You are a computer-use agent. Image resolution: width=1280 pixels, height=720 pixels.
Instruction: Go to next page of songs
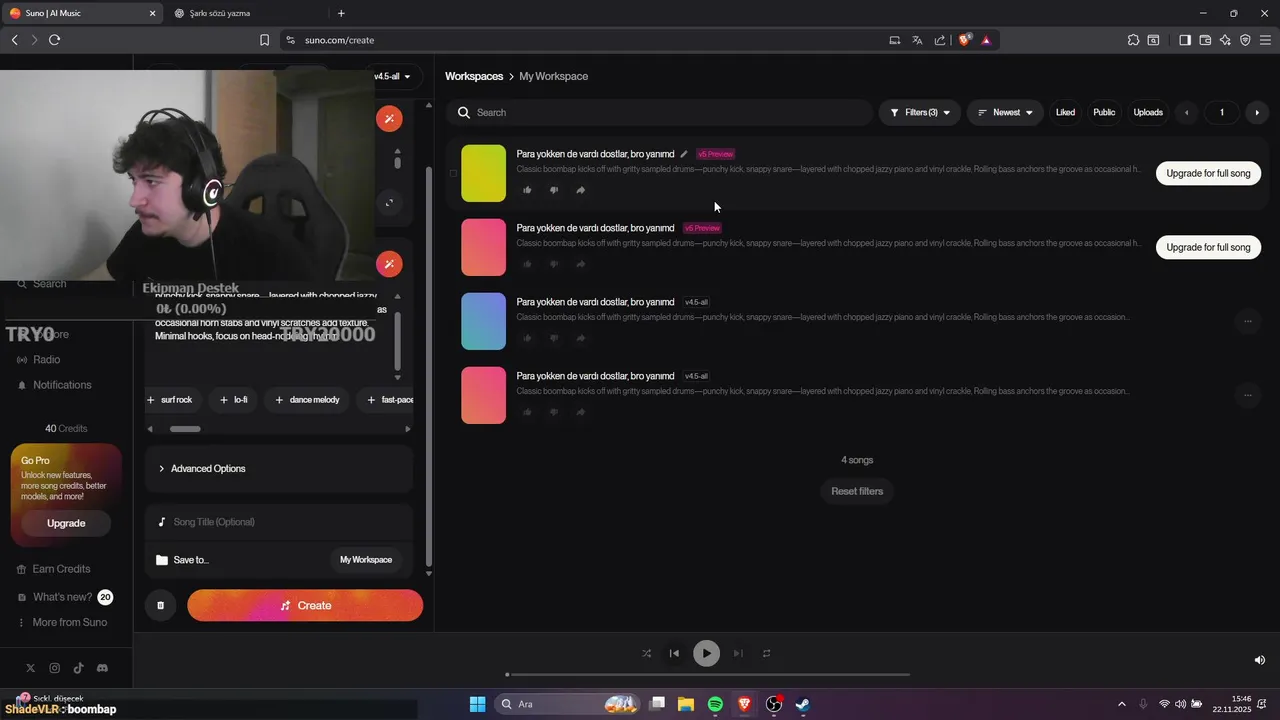click(x=1257, y=112)
